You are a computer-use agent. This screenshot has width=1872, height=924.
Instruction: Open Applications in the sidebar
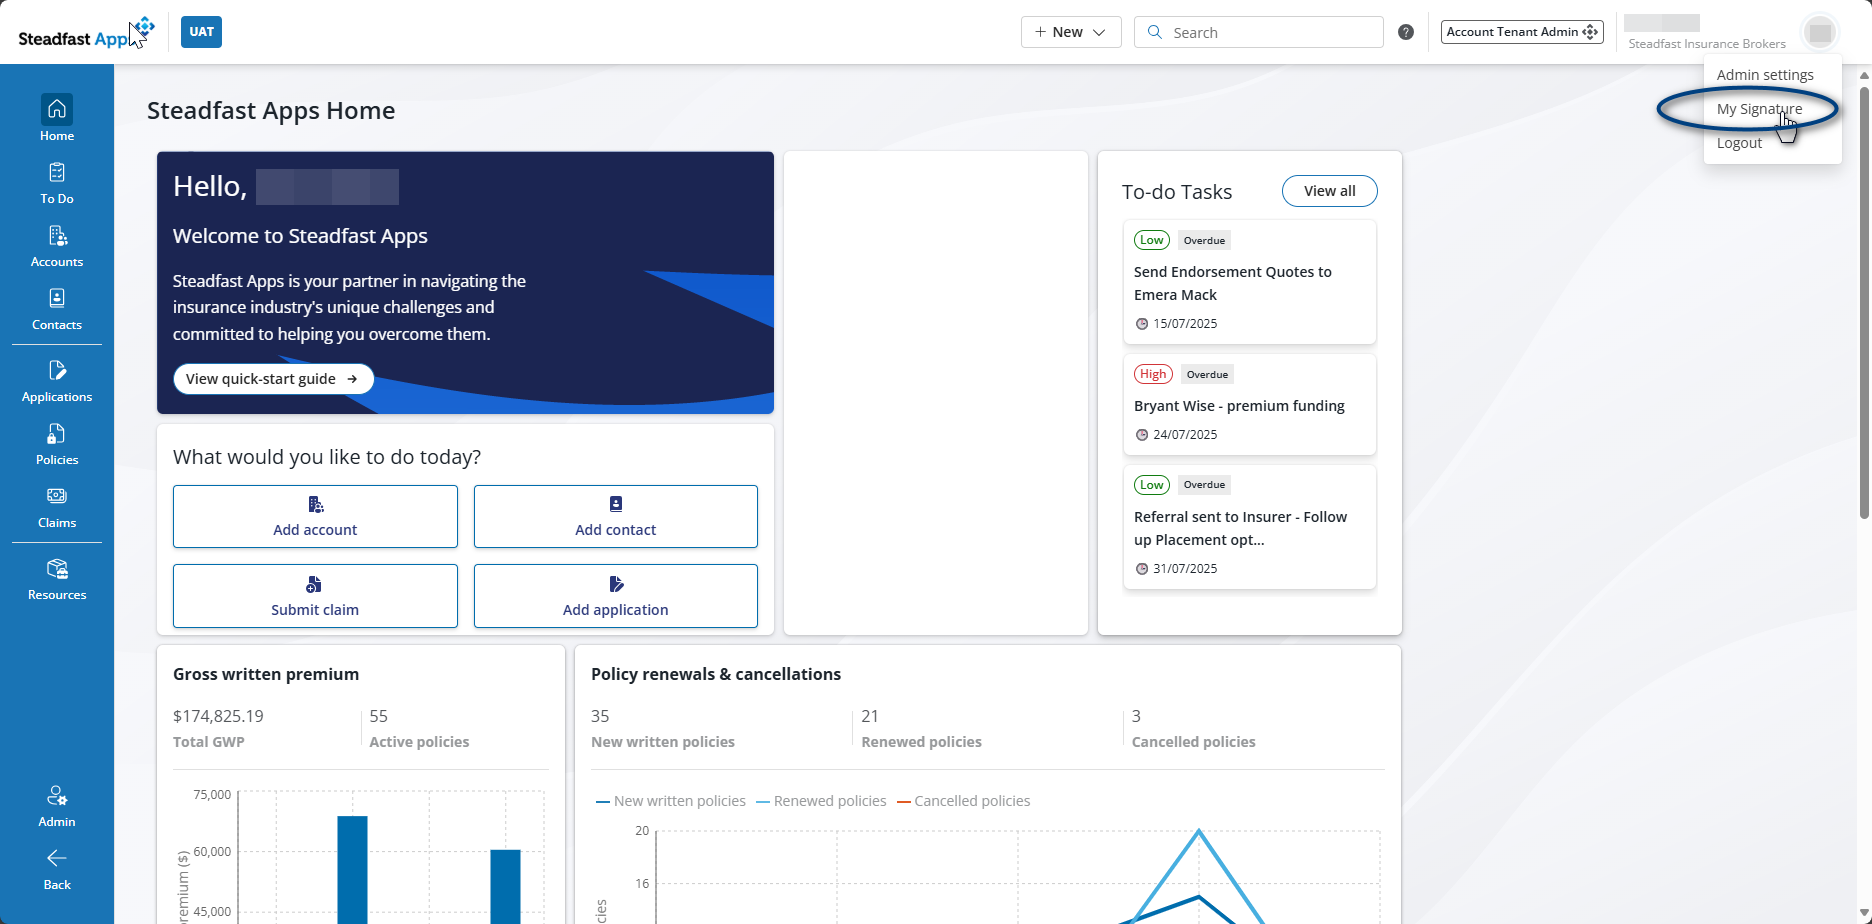click(57, 381)
